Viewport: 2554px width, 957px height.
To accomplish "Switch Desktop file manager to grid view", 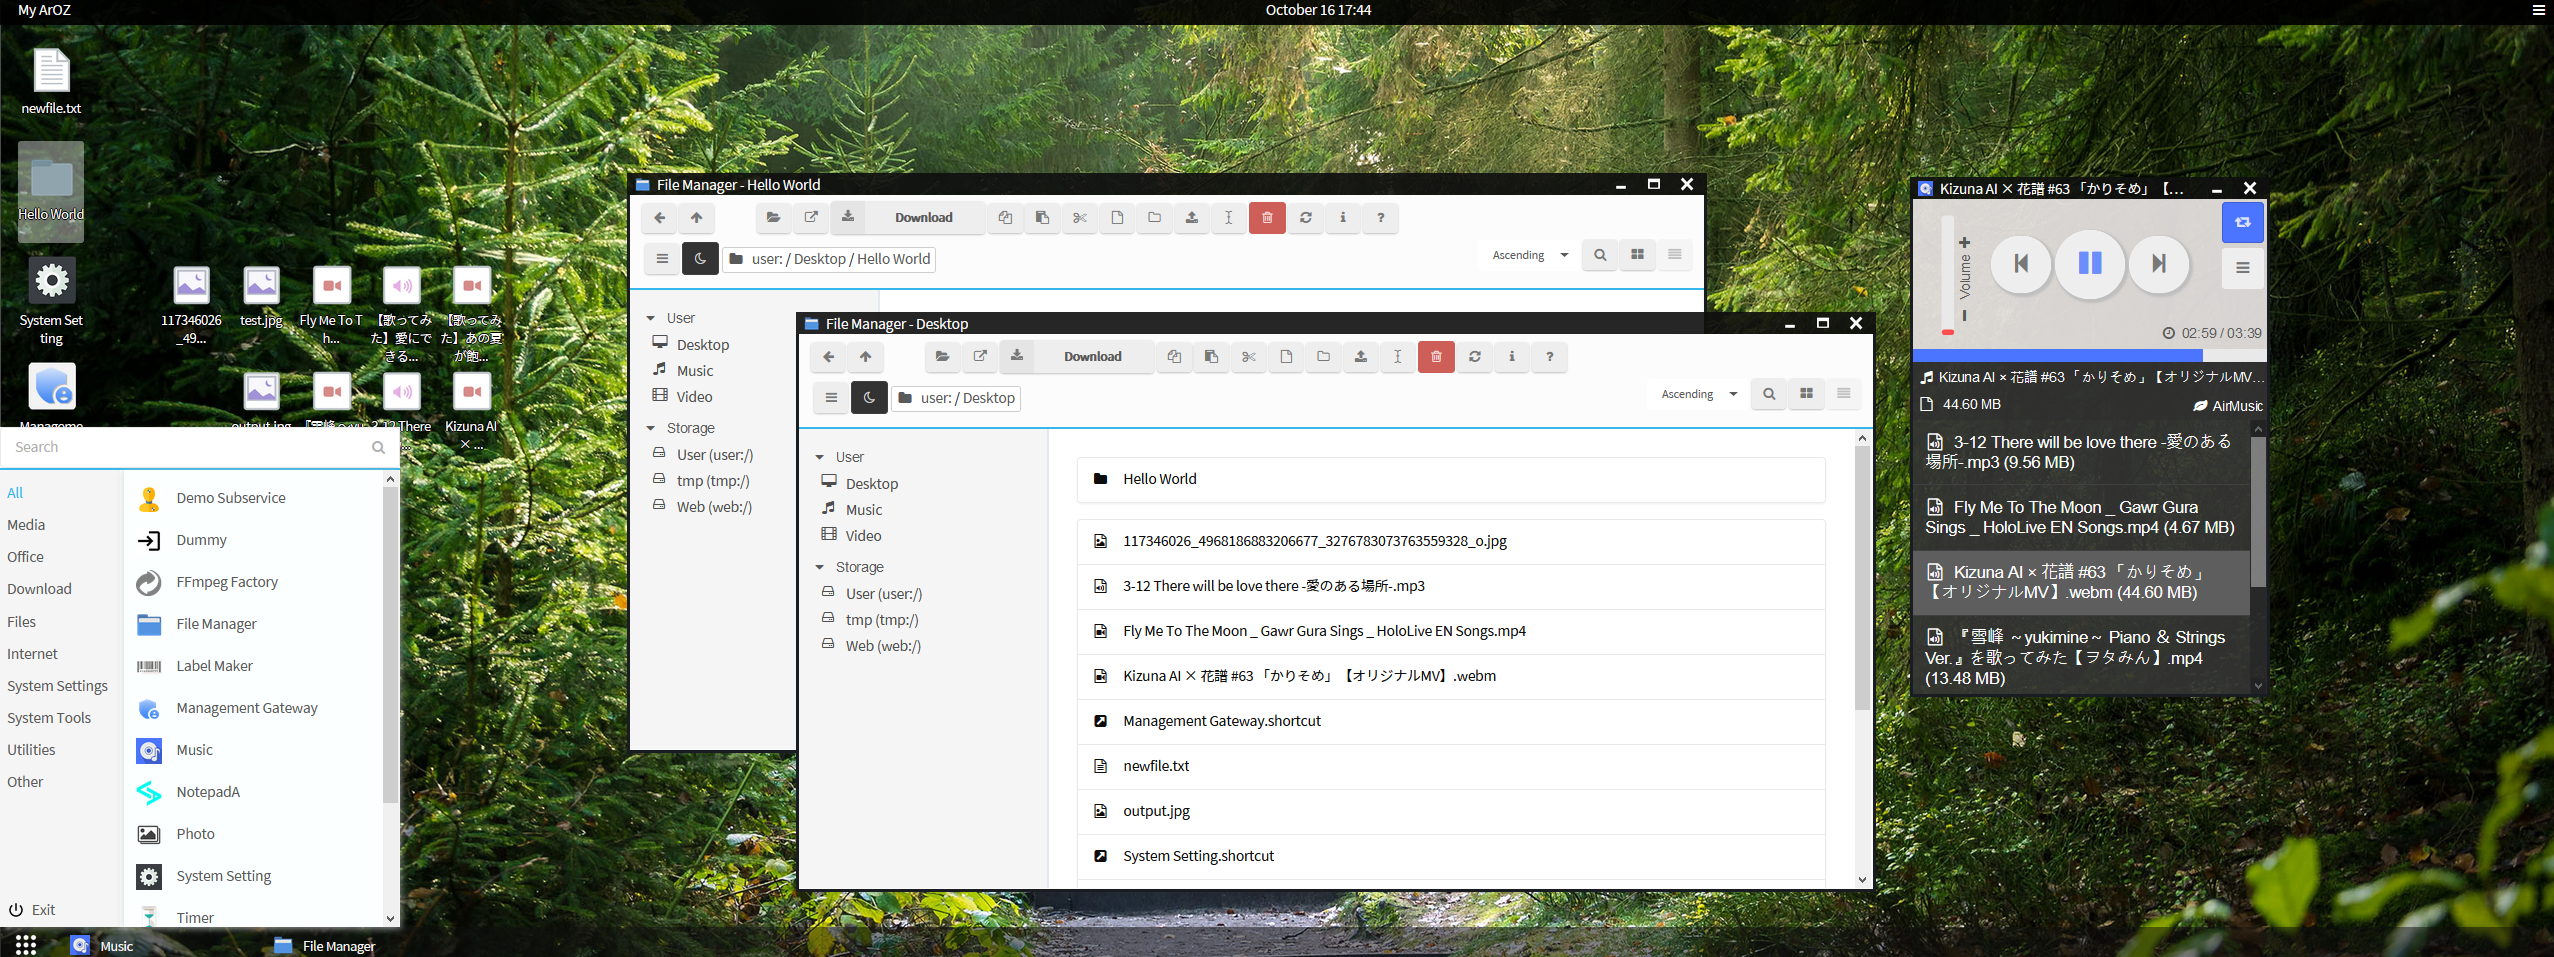I will tap(1806, 395).
